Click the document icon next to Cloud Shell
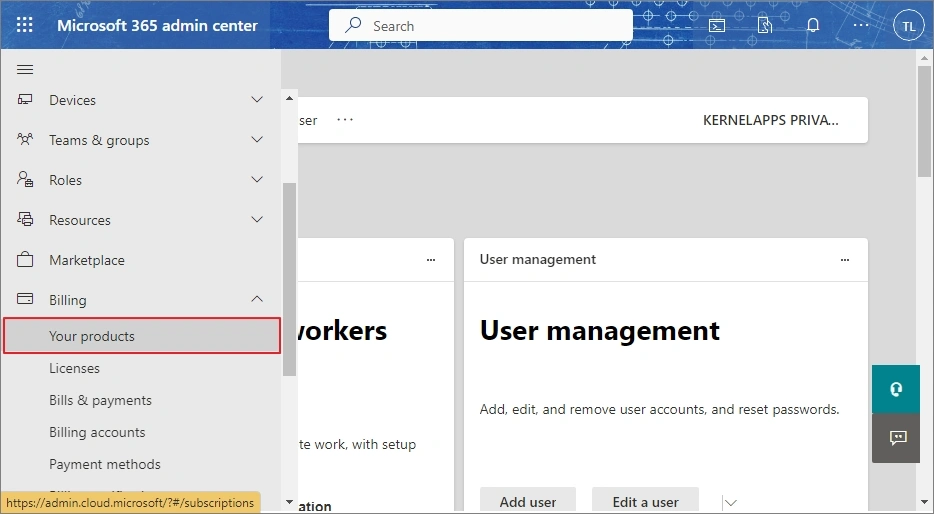The height and width of the screenshot is (514, 934). [x=765, y=26]
